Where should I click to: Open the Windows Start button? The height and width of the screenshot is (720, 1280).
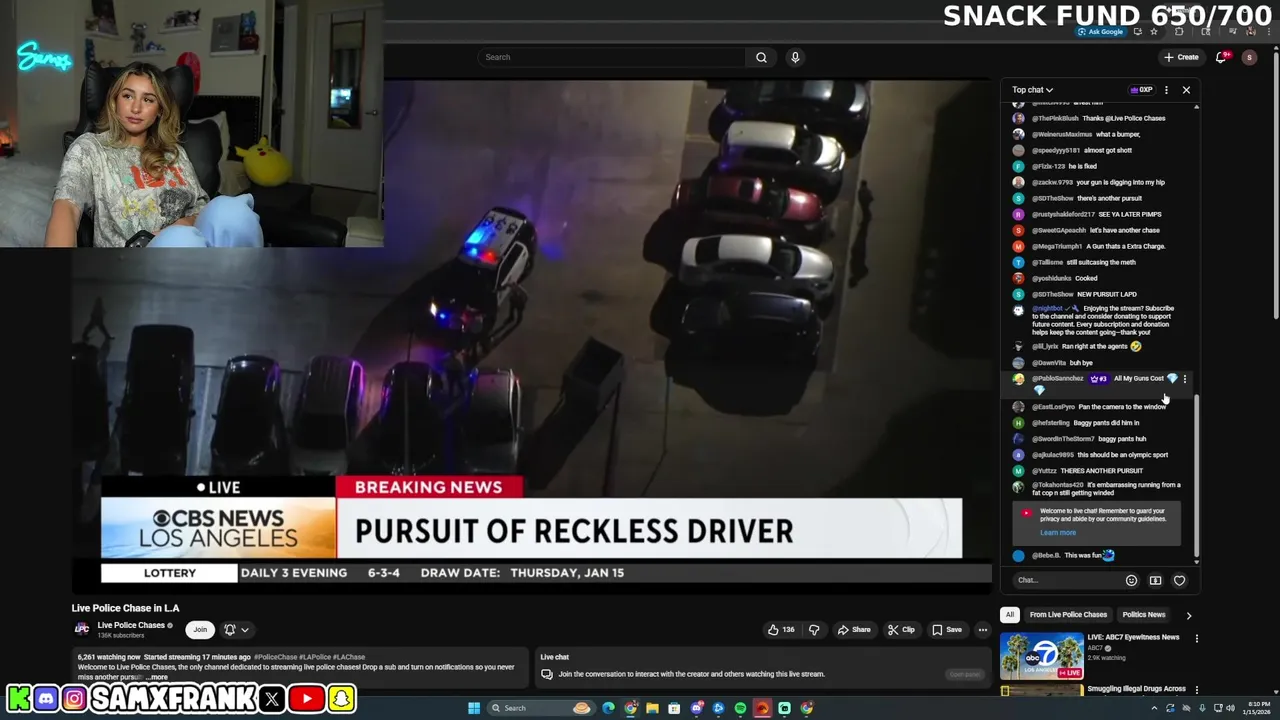click(474, 708)
